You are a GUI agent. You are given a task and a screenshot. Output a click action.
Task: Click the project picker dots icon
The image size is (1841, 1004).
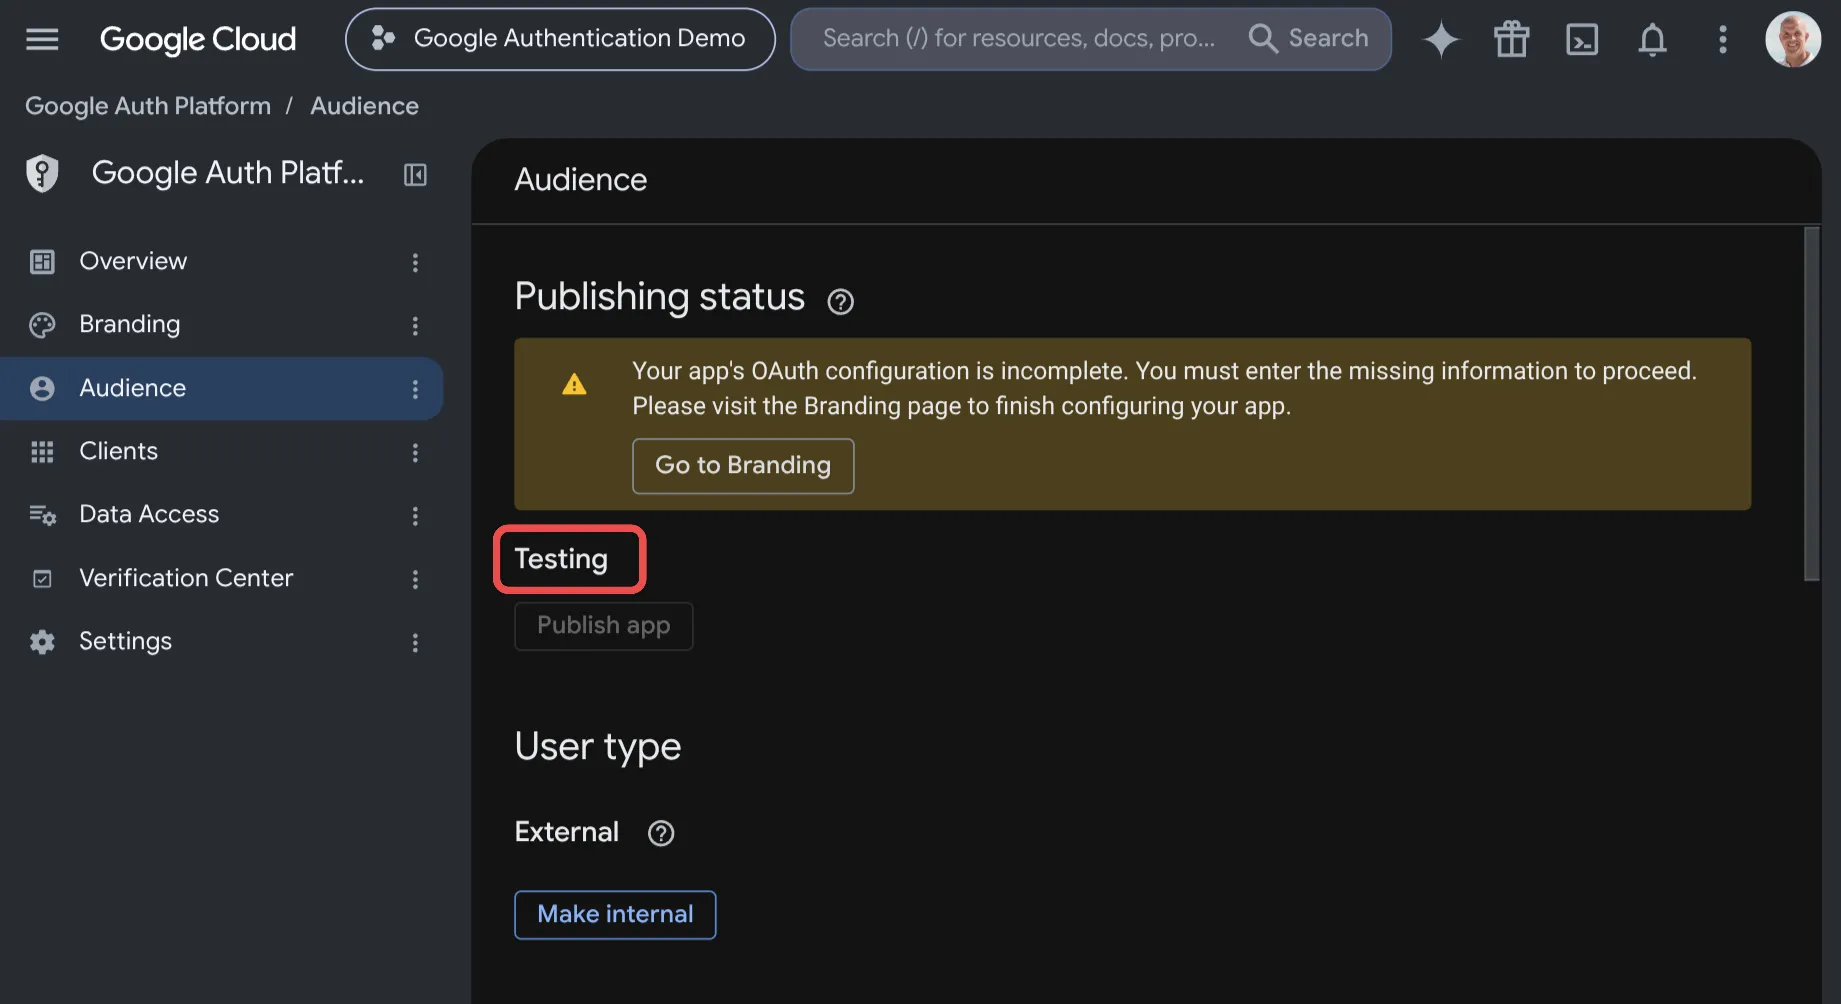[382, 38]
